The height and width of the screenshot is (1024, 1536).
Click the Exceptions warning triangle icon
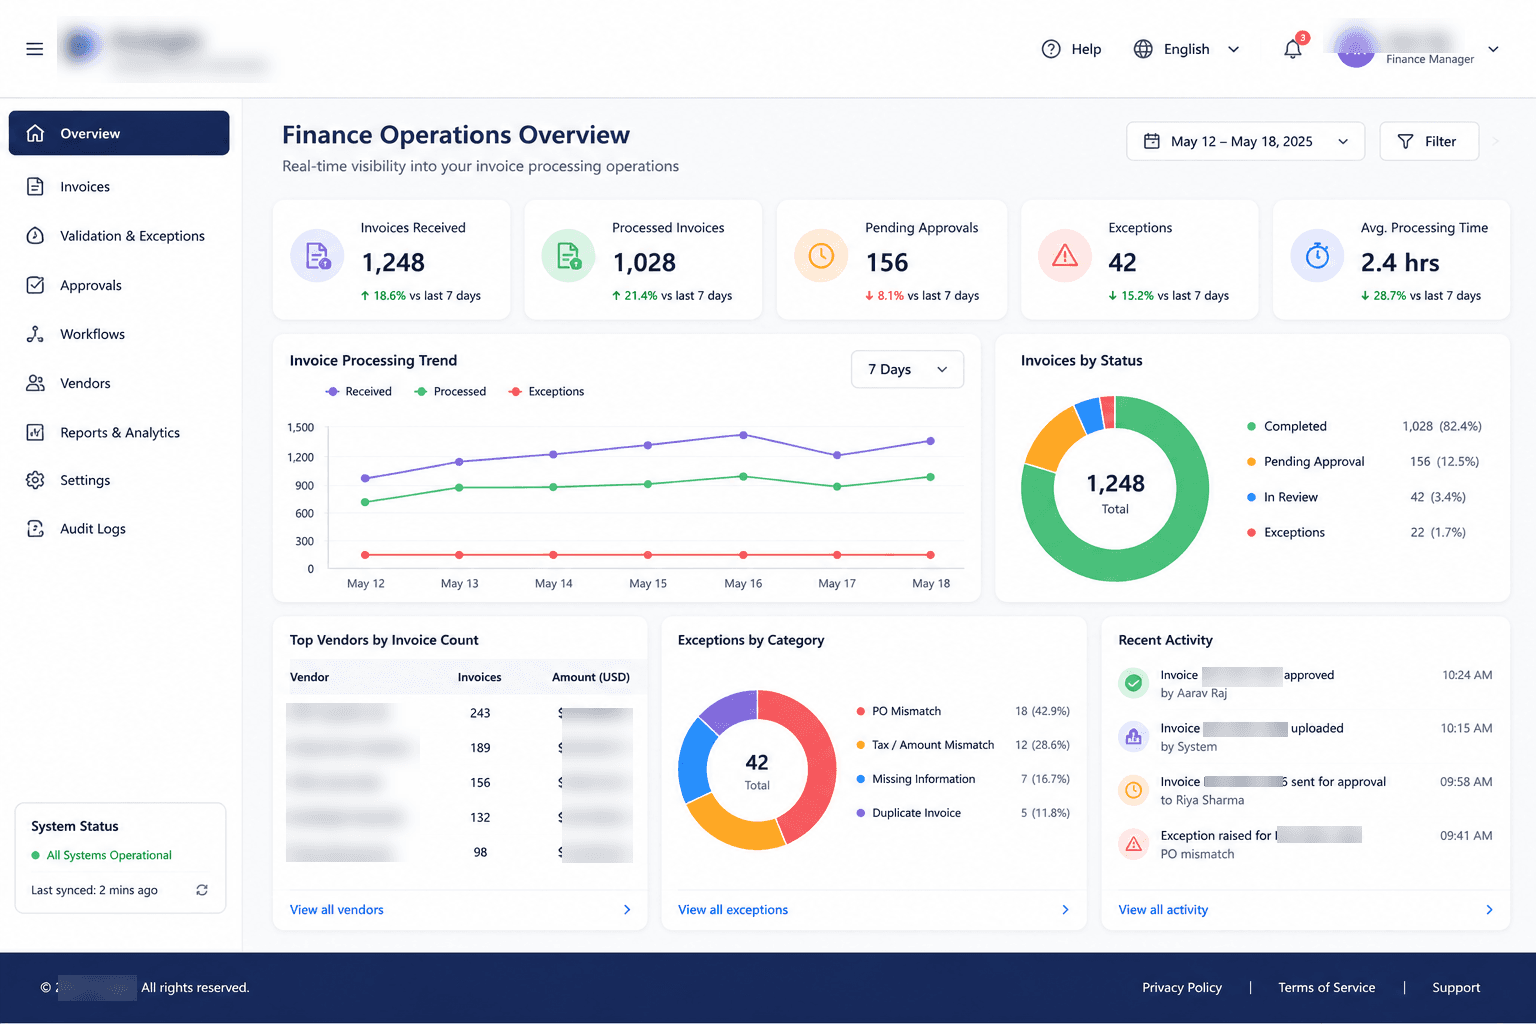coord(1065,256)
